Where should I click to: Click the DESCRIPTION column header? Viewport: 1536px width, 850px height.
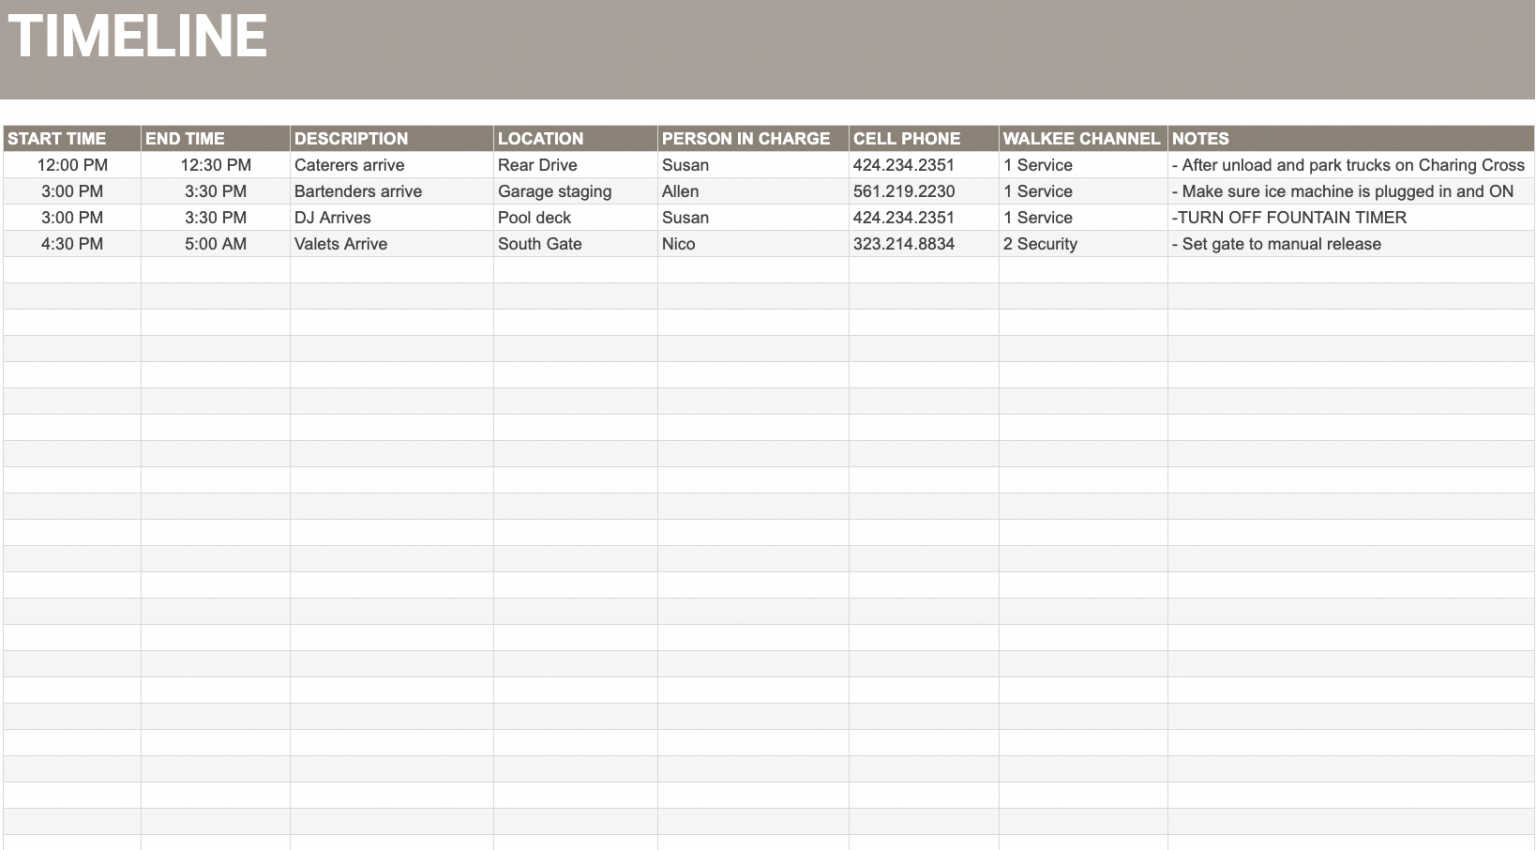click(350, 138)
